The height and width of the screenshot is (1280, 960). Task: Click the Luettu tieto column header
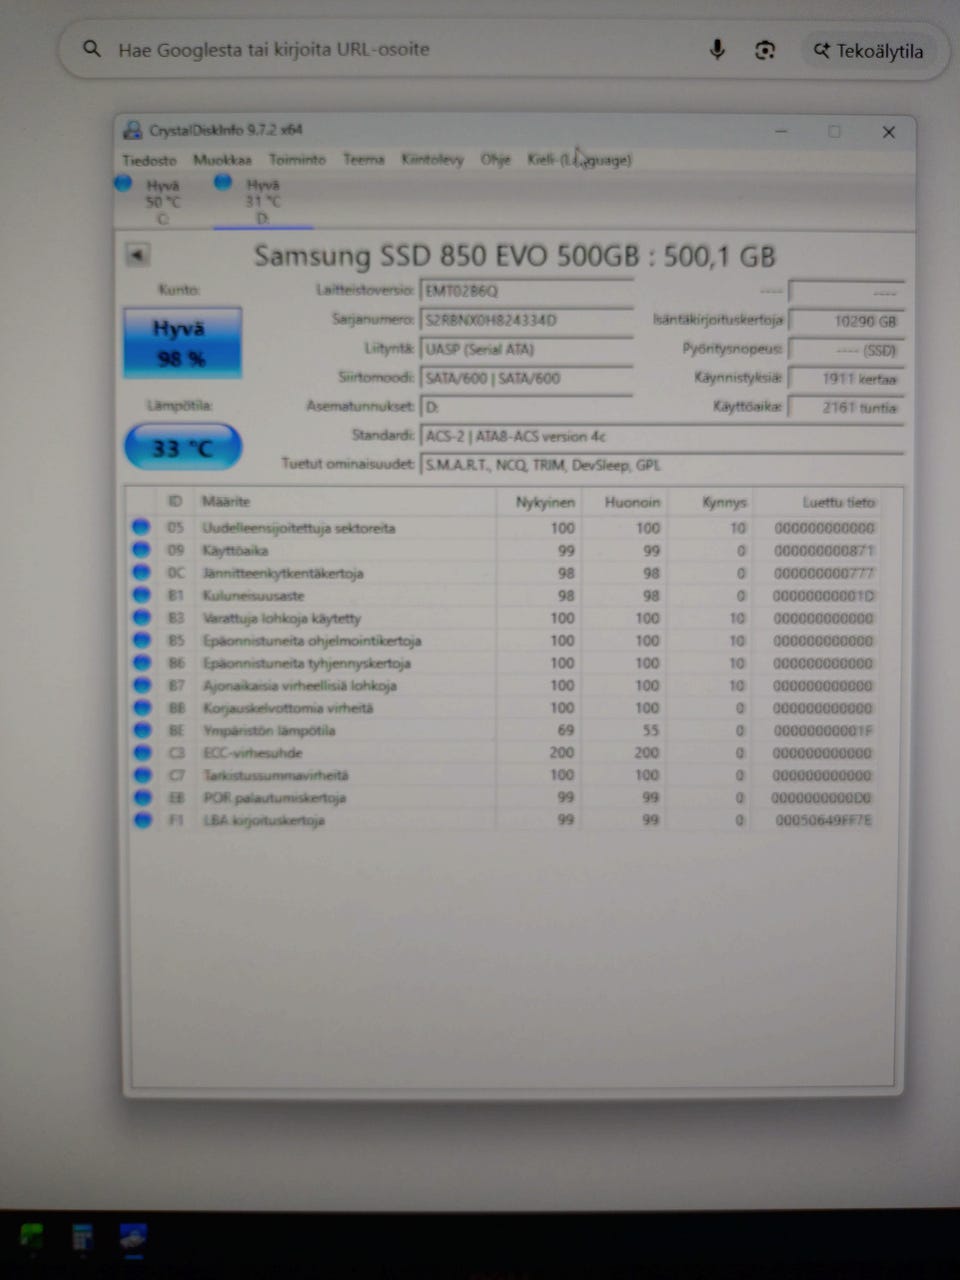coord(838,502)
